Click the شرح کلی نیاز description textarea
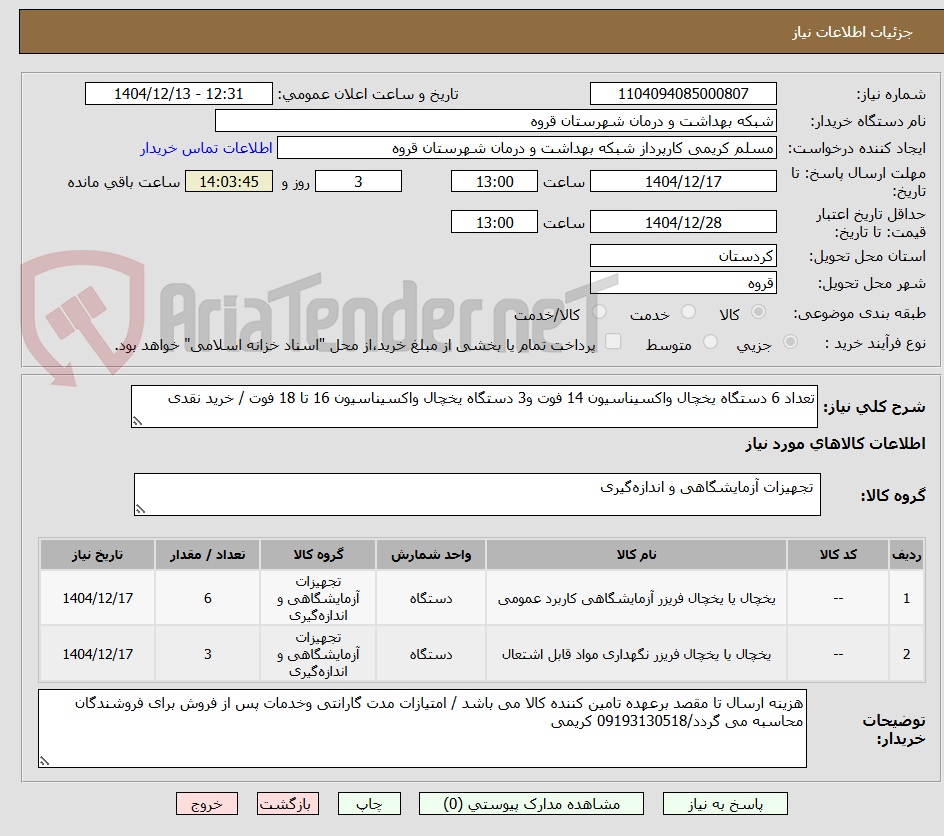This screenshot has height=836, width=944. pos(474,407)
